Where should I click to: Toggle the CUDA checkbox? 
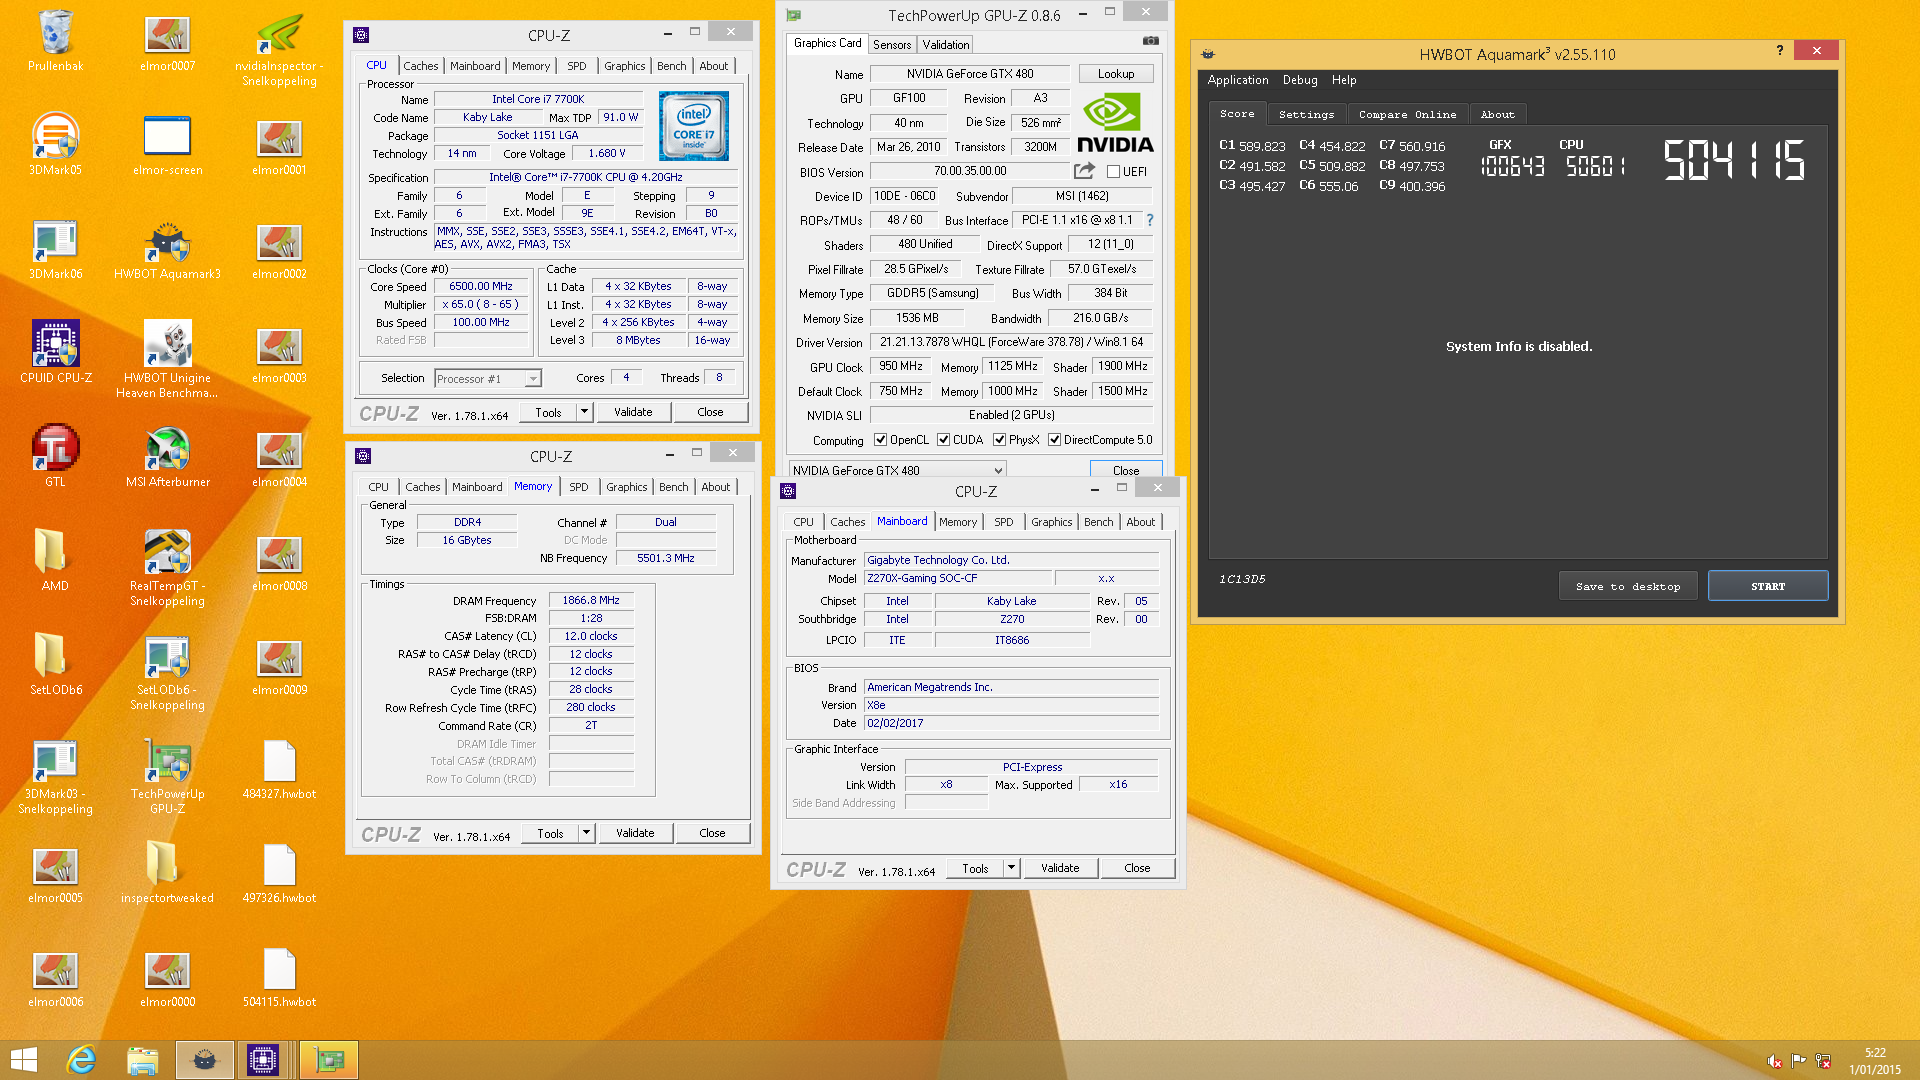943,440
